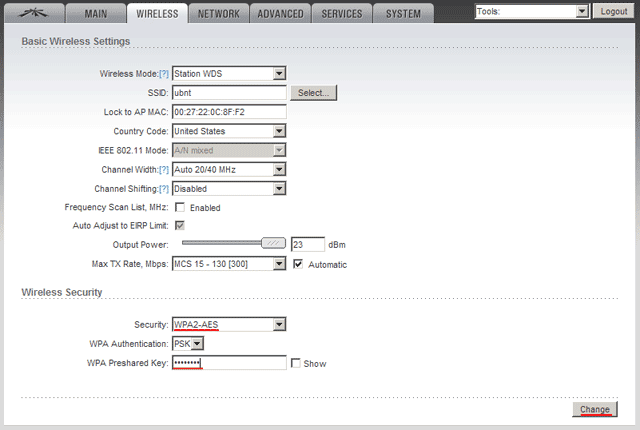The width and height of the screenshot is (640, 430).
Task: Open the Ubiquiti logo tab
Action: coord(34,13)
